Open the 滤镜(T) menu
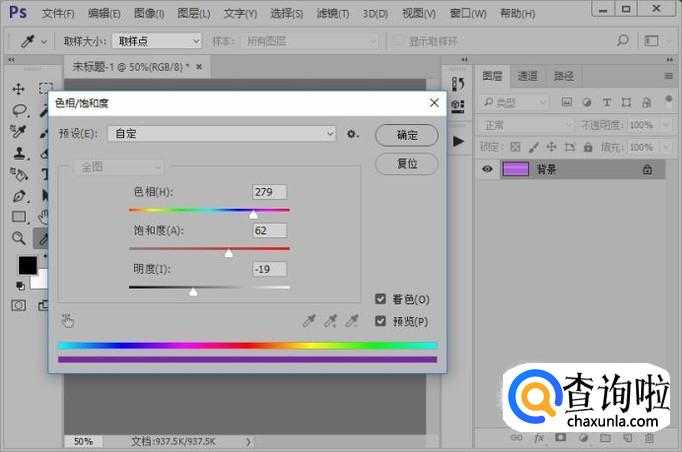Image resolution: width=682 pixels, height=452 pixels. pos(333,14)
